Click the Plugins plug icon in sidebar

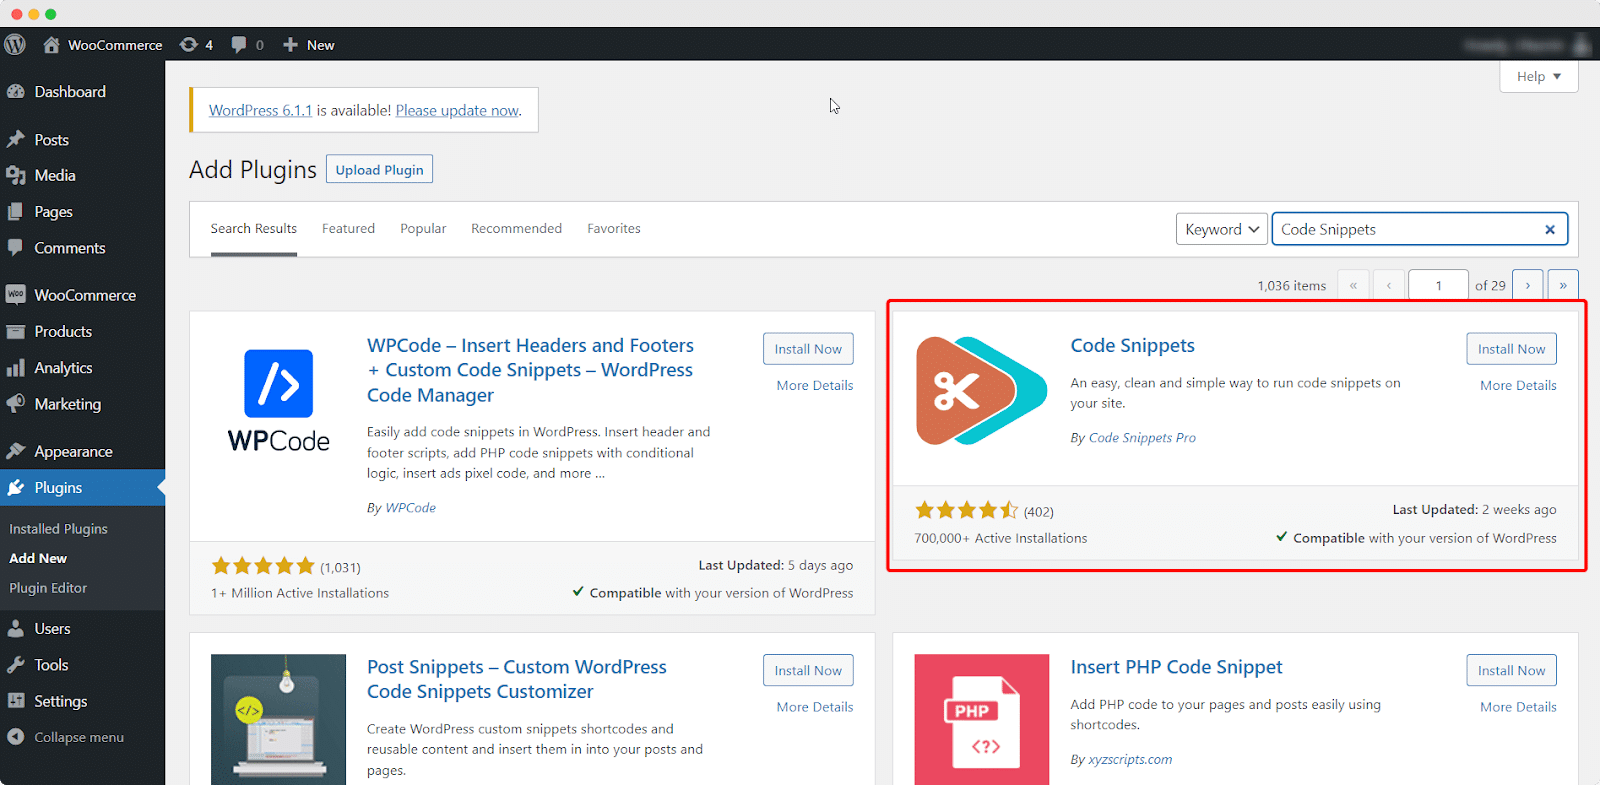(15, 487)
